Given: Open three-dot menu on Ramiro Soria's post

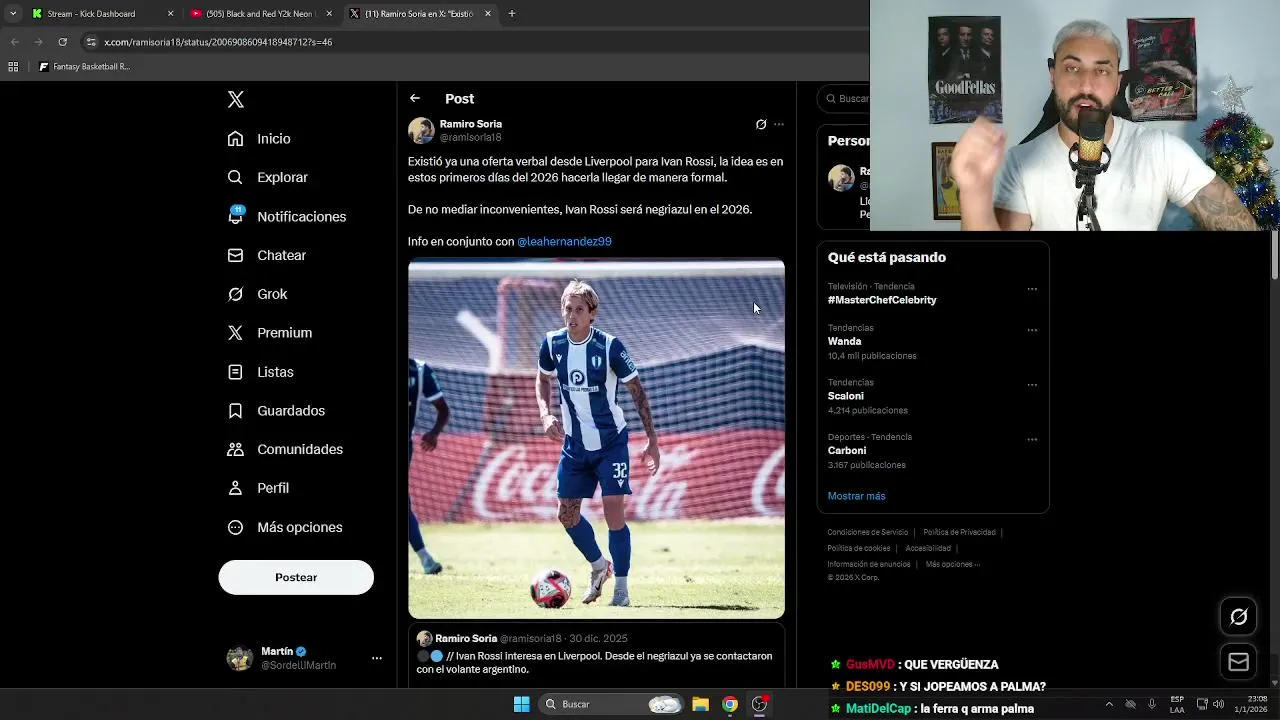Looking at the screenshot, I should coord(779,124).
